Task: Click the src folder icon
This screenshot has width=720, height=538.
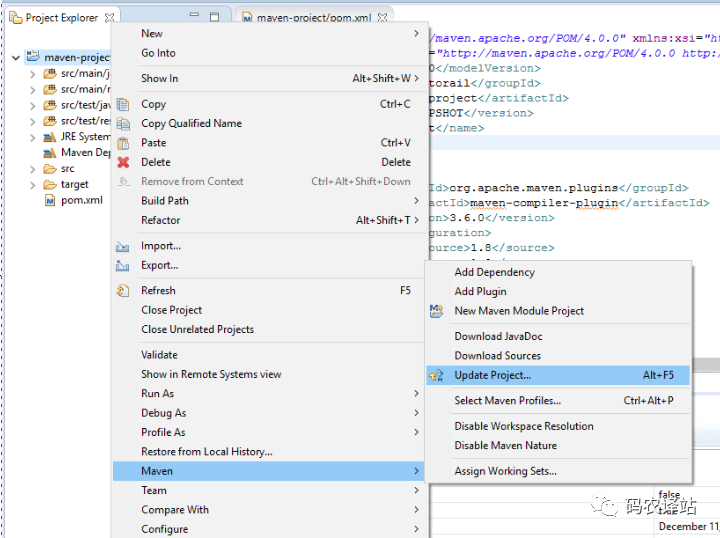Action: (x=50, y=169)
